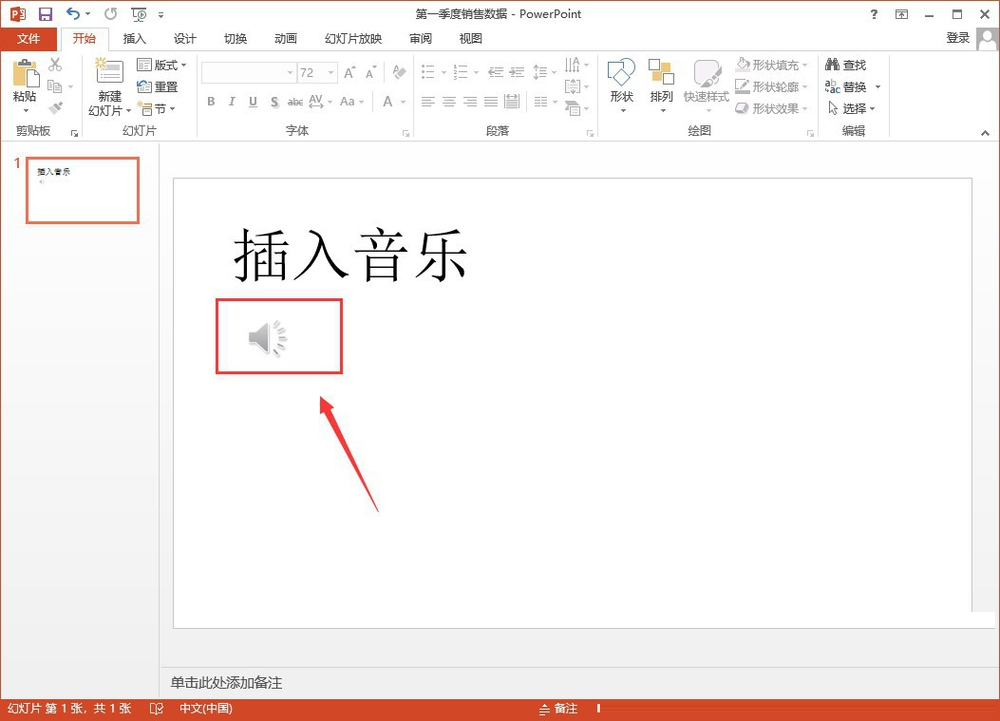Collapse the ribbon with chevron arrow
The height and width of the screenshot is (721, 1000).
click(985, 133)
